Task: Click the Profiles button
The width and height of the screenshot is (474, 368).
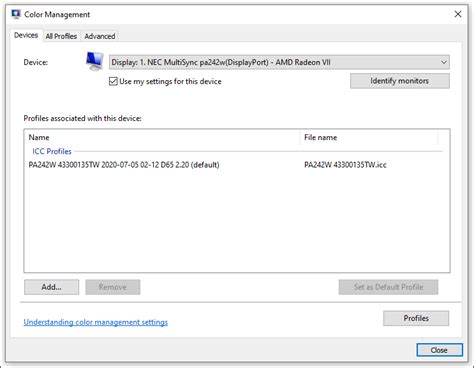Action: [x=416, y=318]
